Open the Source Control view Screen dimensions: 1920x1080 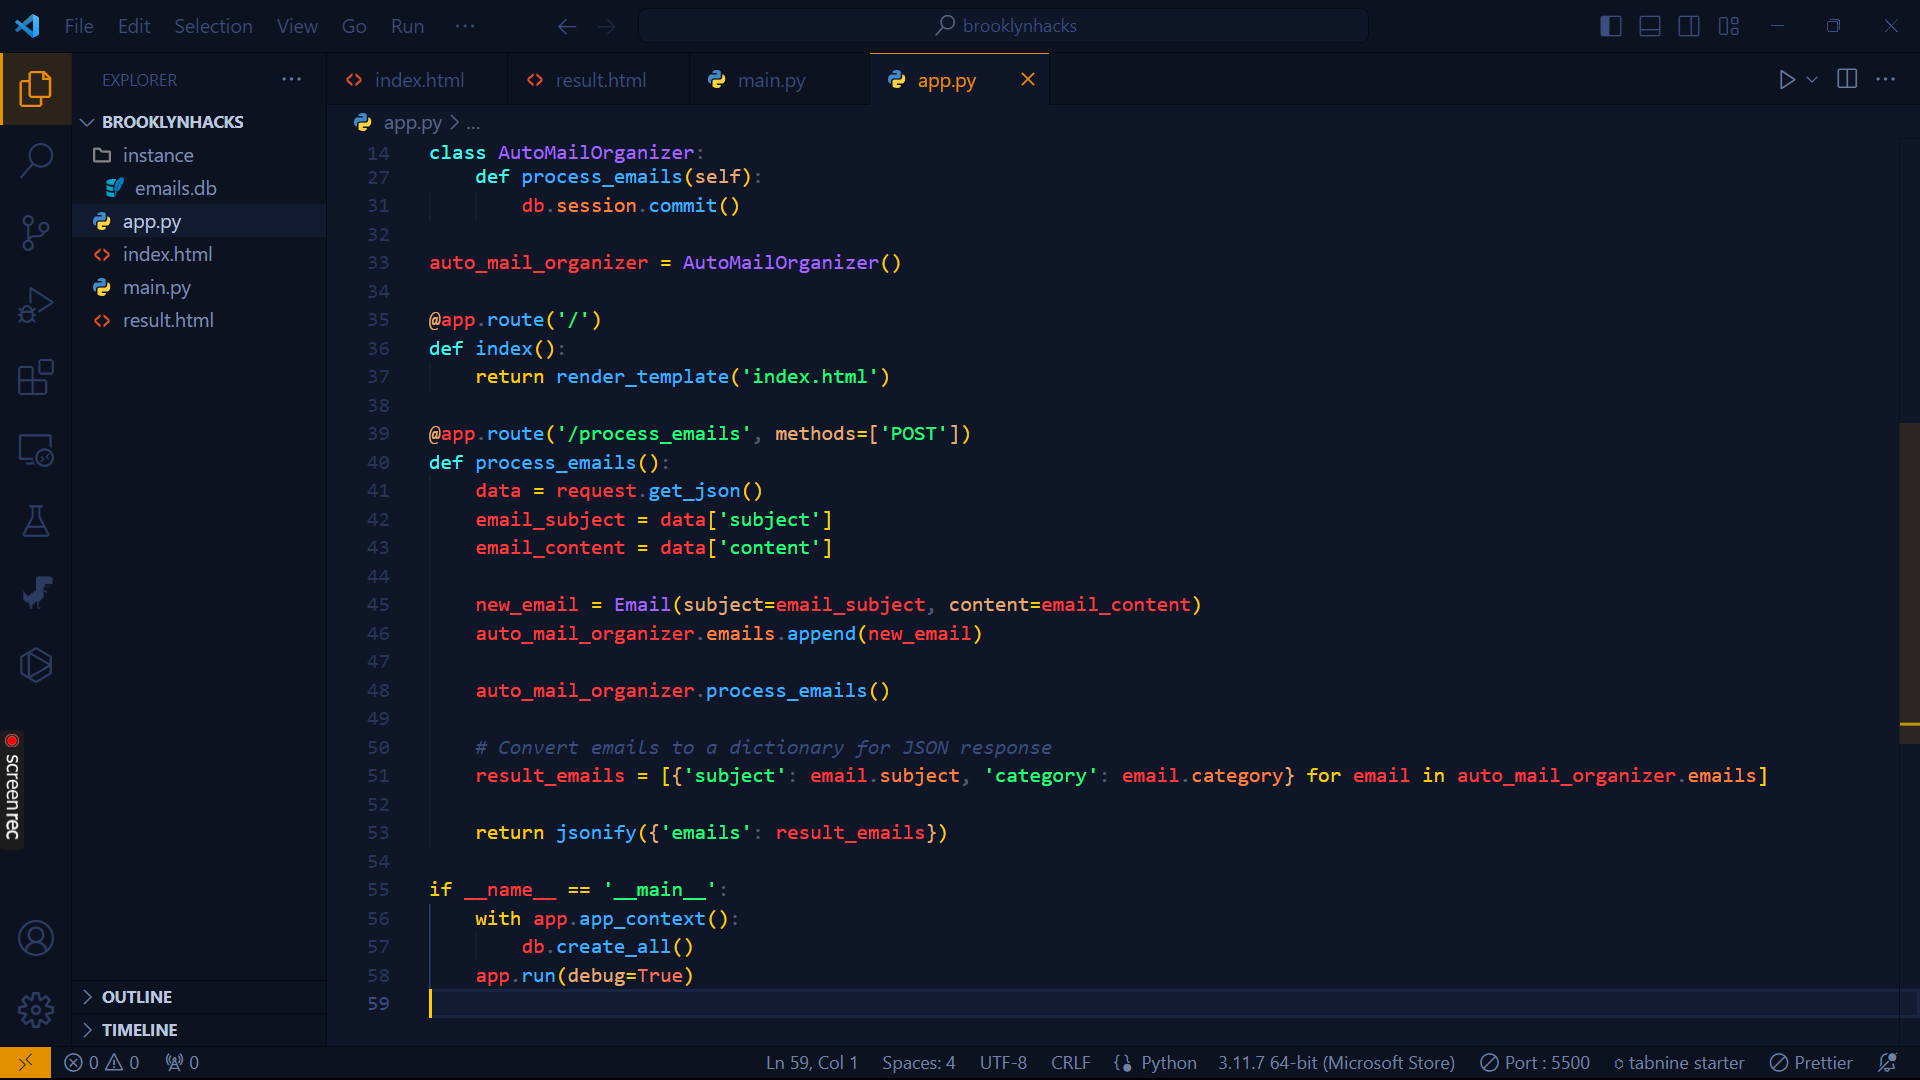[36, 232]
